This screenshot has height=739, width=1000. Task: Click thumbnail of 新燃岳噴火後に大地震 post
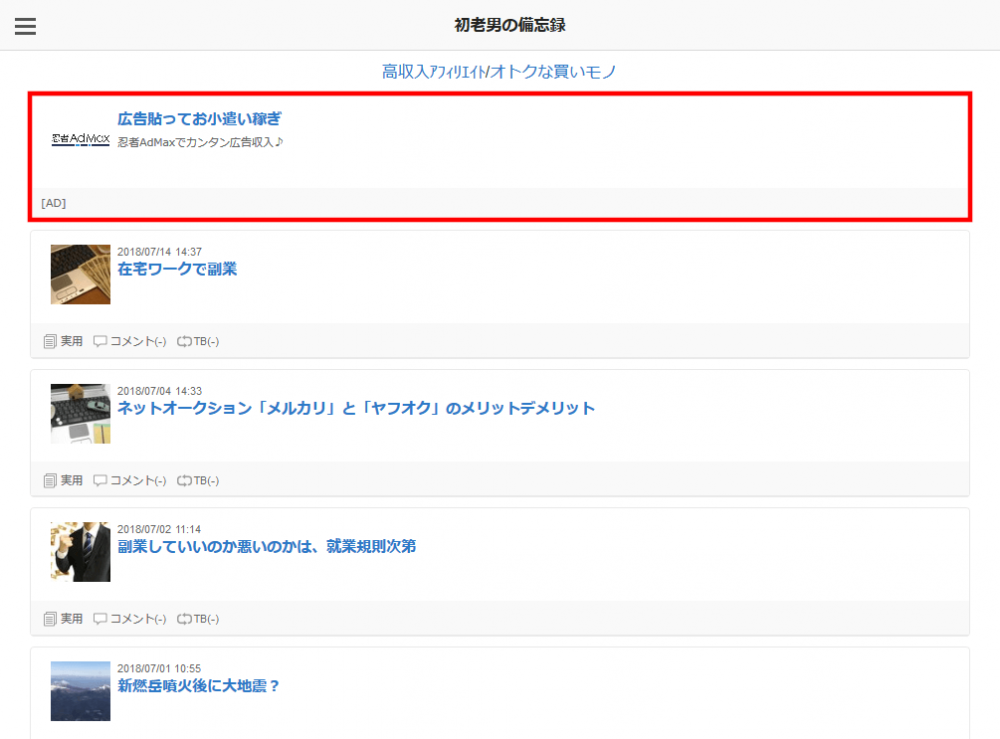(x=80, y=691)
